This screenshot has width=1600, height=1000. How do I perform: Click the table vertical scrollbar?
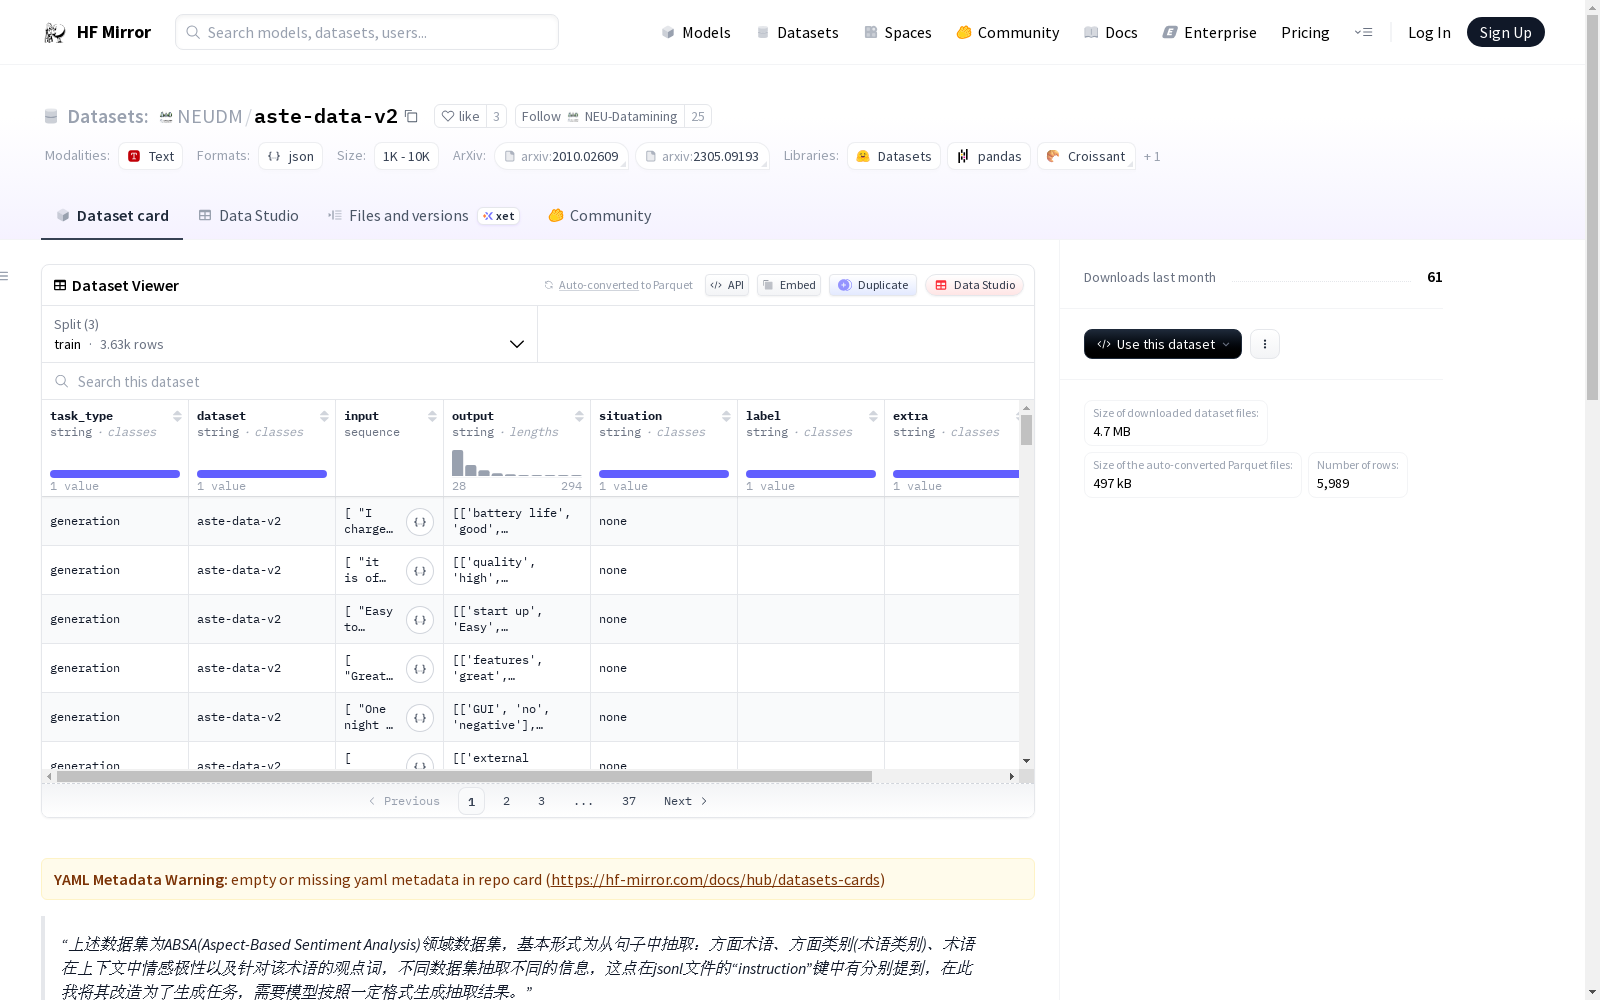pyautogui.click(x=1026, y=430)
